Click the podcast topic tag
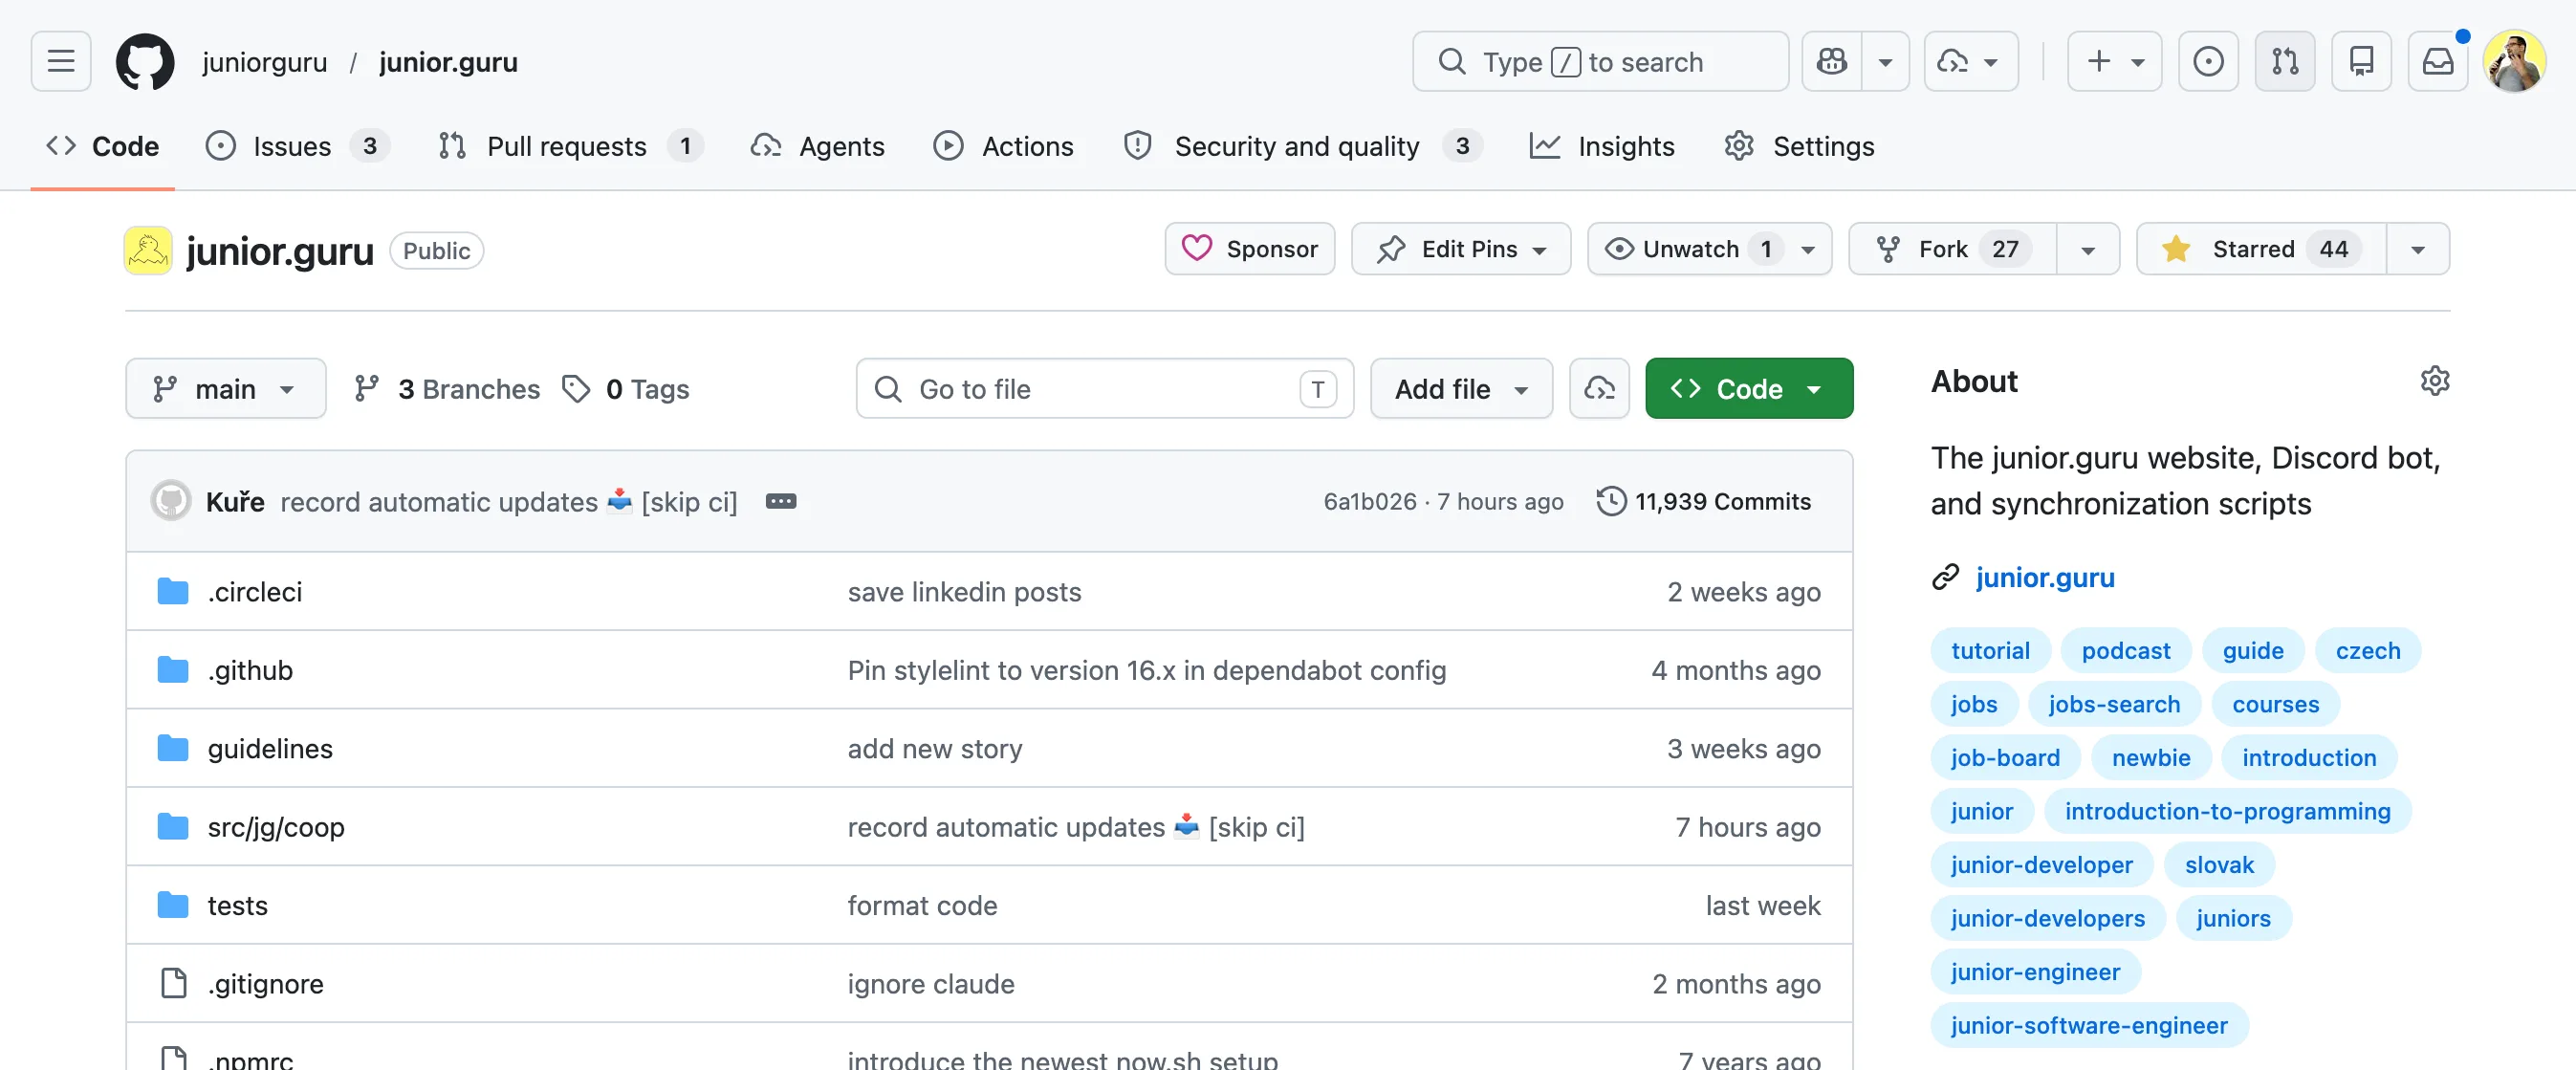This screenshot has height=1070, width=2576. [2125, 650]
